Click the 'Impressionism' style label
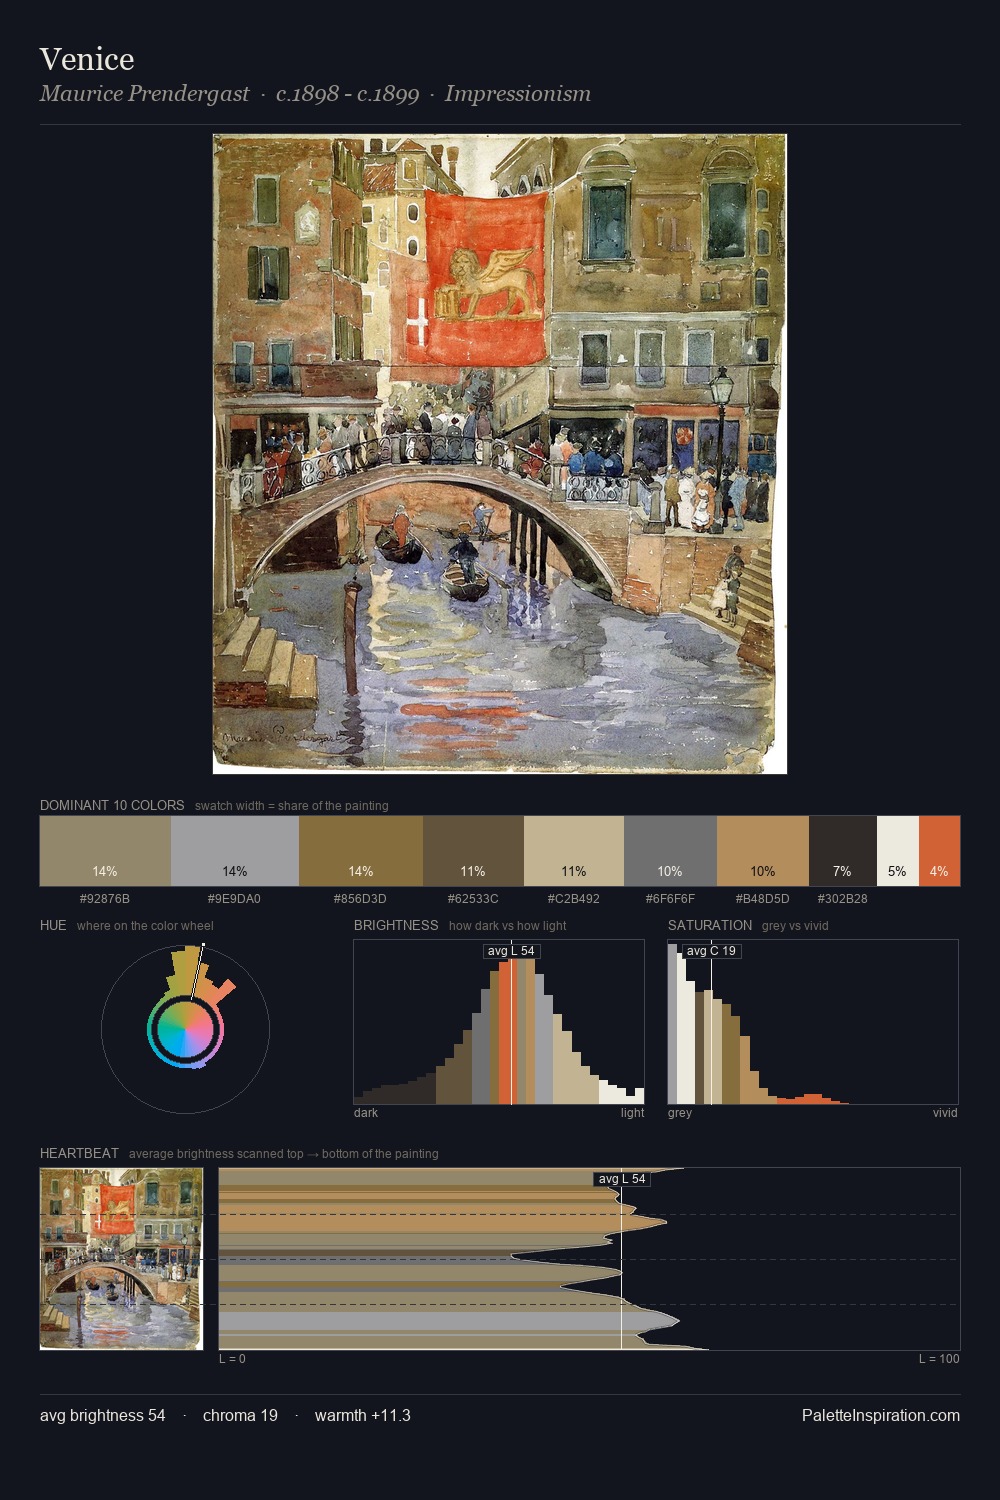 point(518,94)
